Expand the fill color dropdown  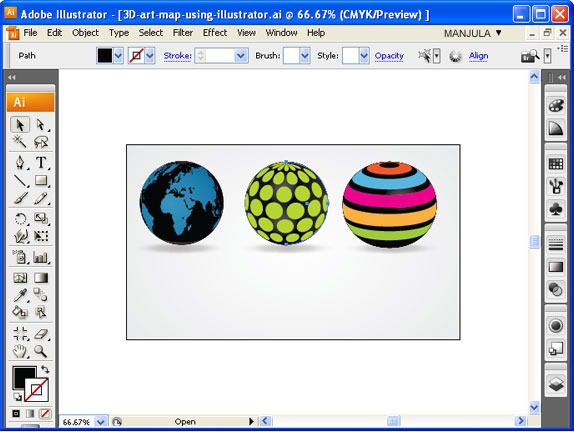point(118,56)
